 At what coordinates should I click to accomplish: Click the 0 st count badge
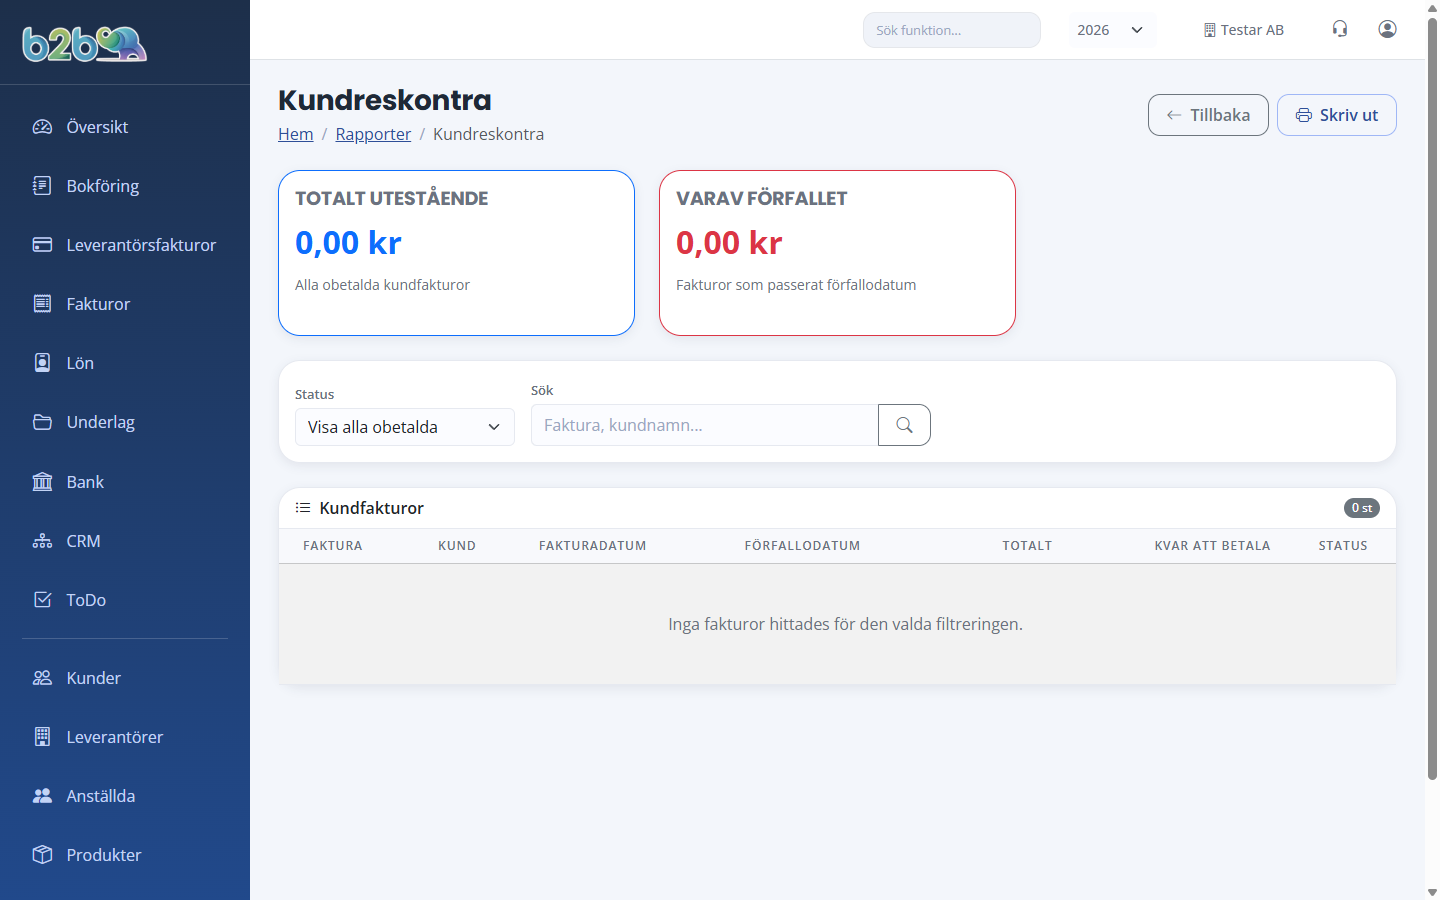coord(1362,508)
